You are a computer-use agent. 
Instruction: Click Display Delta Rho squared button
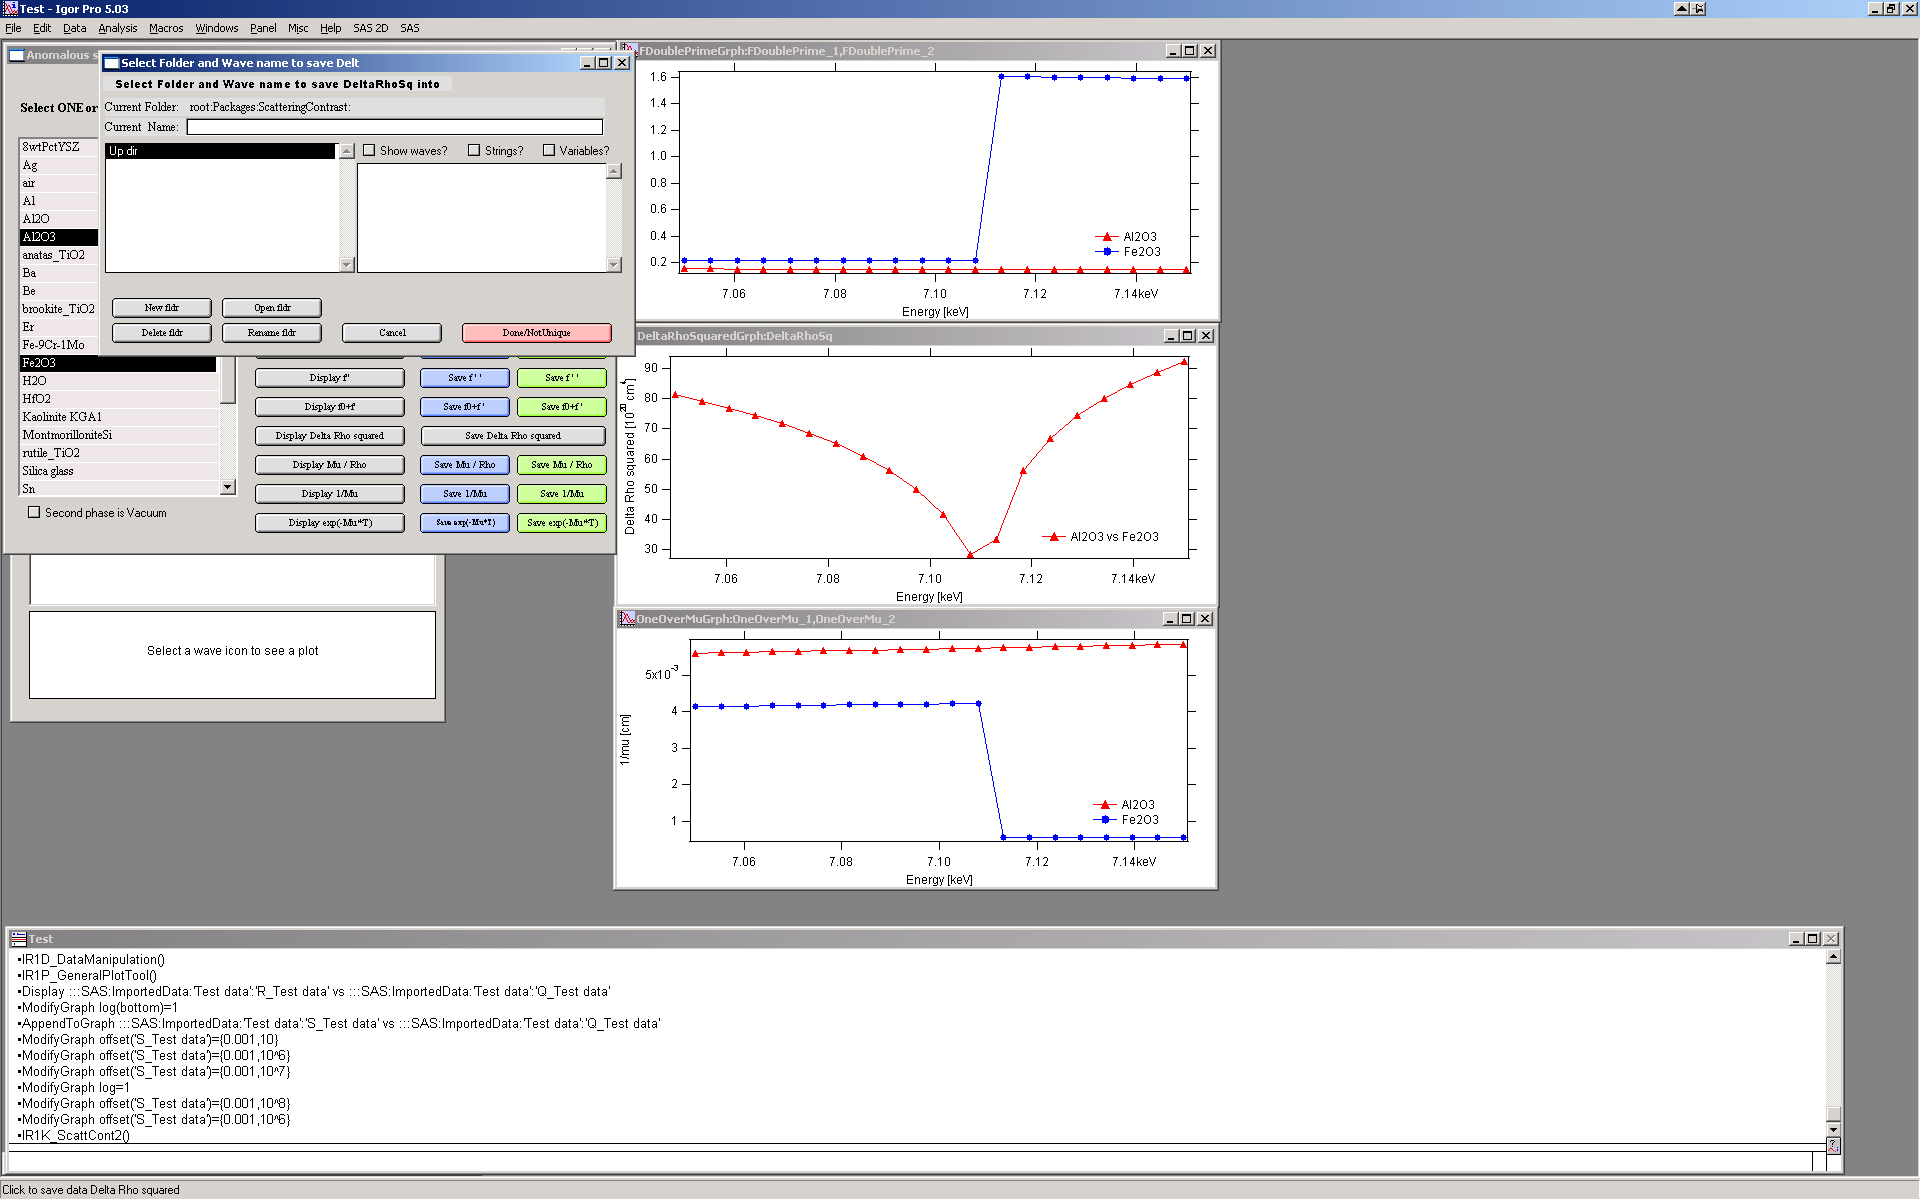[330, 436]
